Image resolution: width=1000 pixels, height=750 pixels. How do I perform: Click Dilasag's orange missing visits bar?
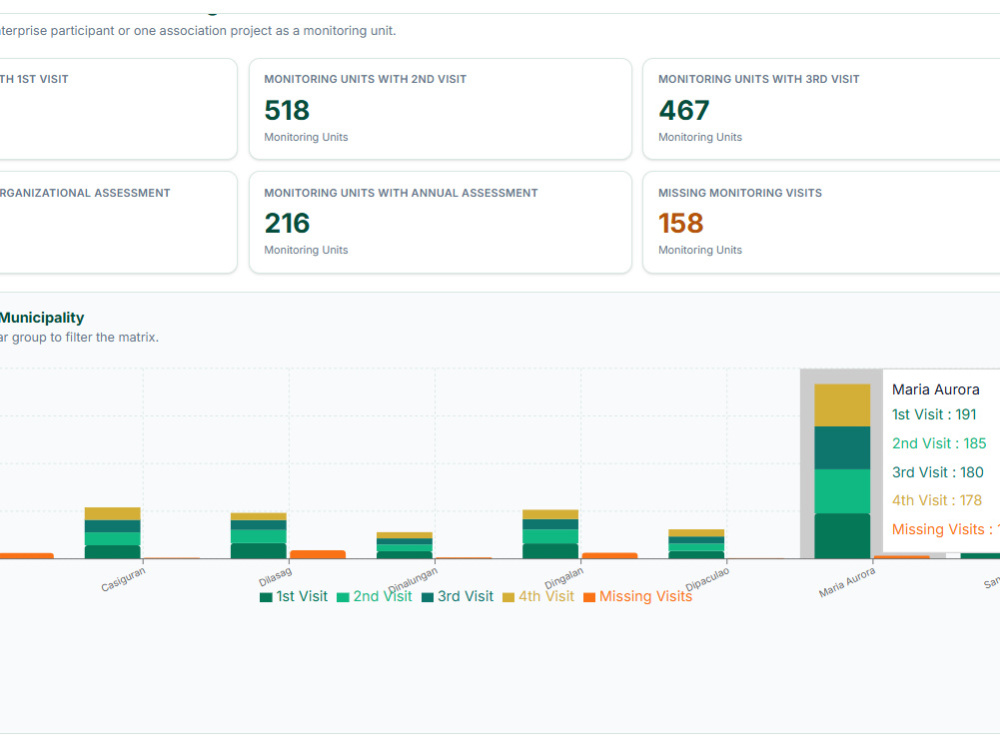pos(318,554)
